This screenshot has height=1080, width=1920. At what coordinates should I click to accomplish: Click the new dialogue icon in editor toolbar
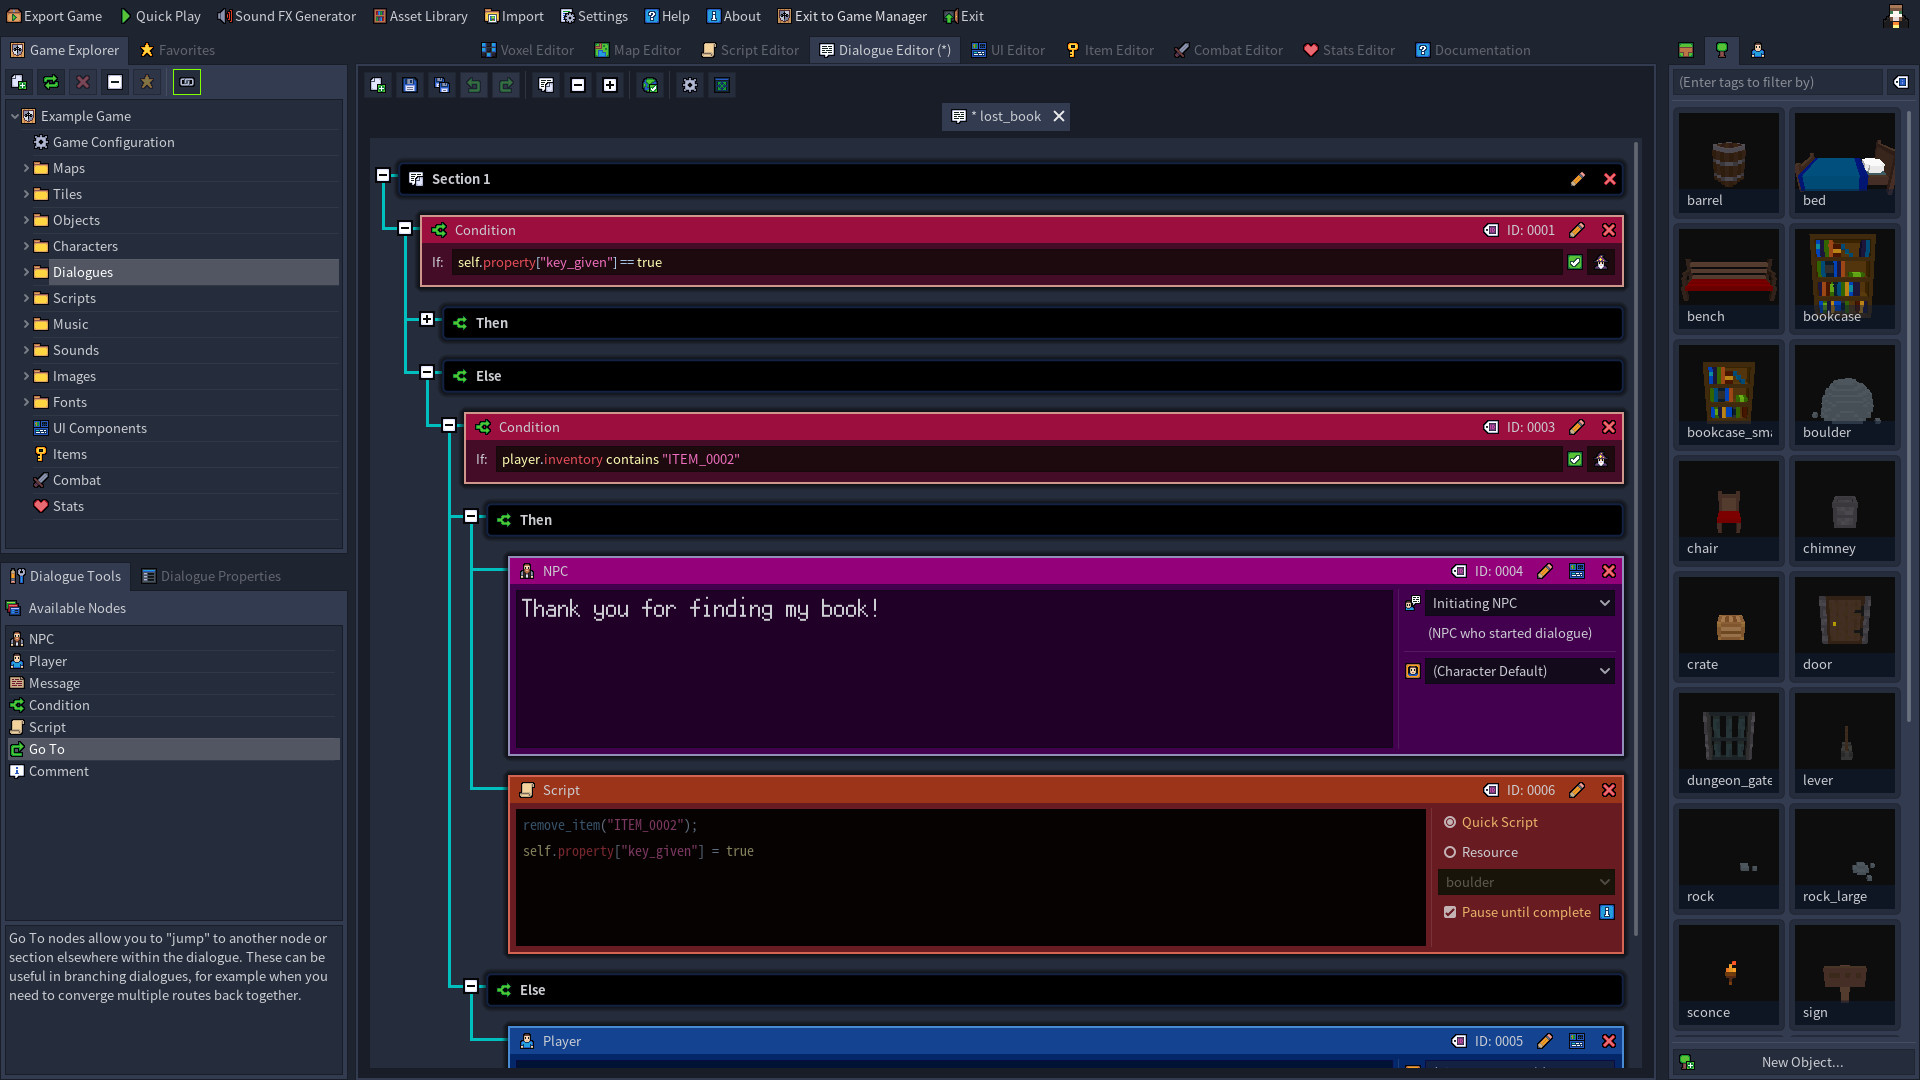tap(378, 85)
